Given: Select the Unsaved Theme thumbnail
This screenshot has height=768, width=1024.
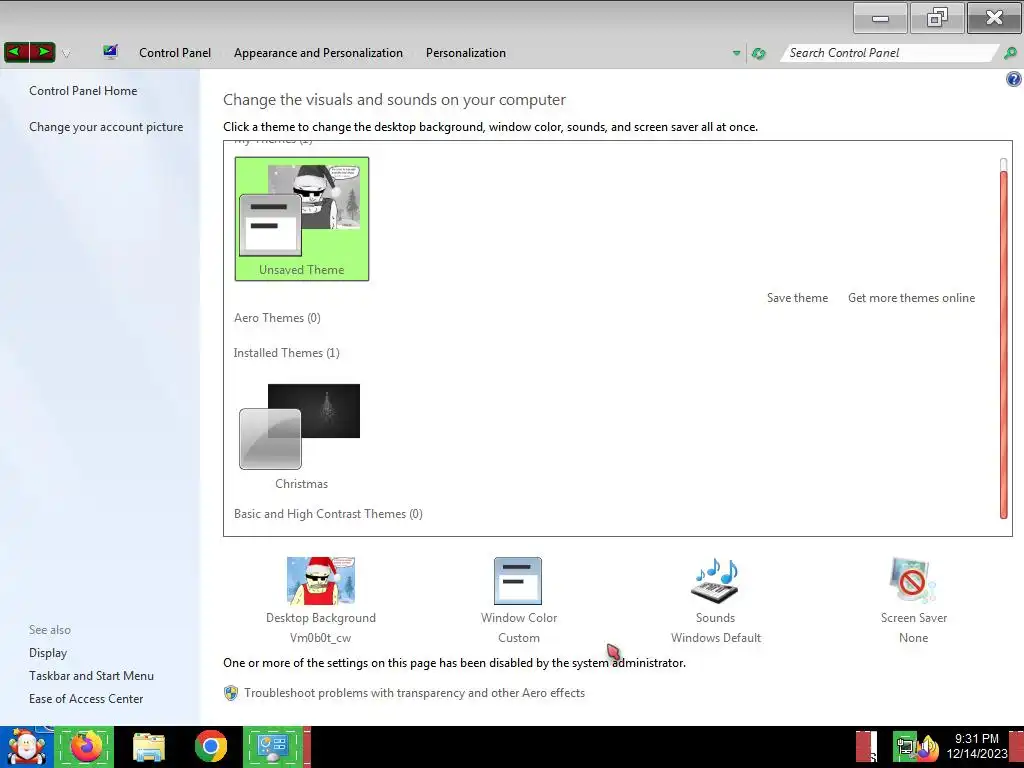Looking at the screenshot, I should (x=302, y=219).
